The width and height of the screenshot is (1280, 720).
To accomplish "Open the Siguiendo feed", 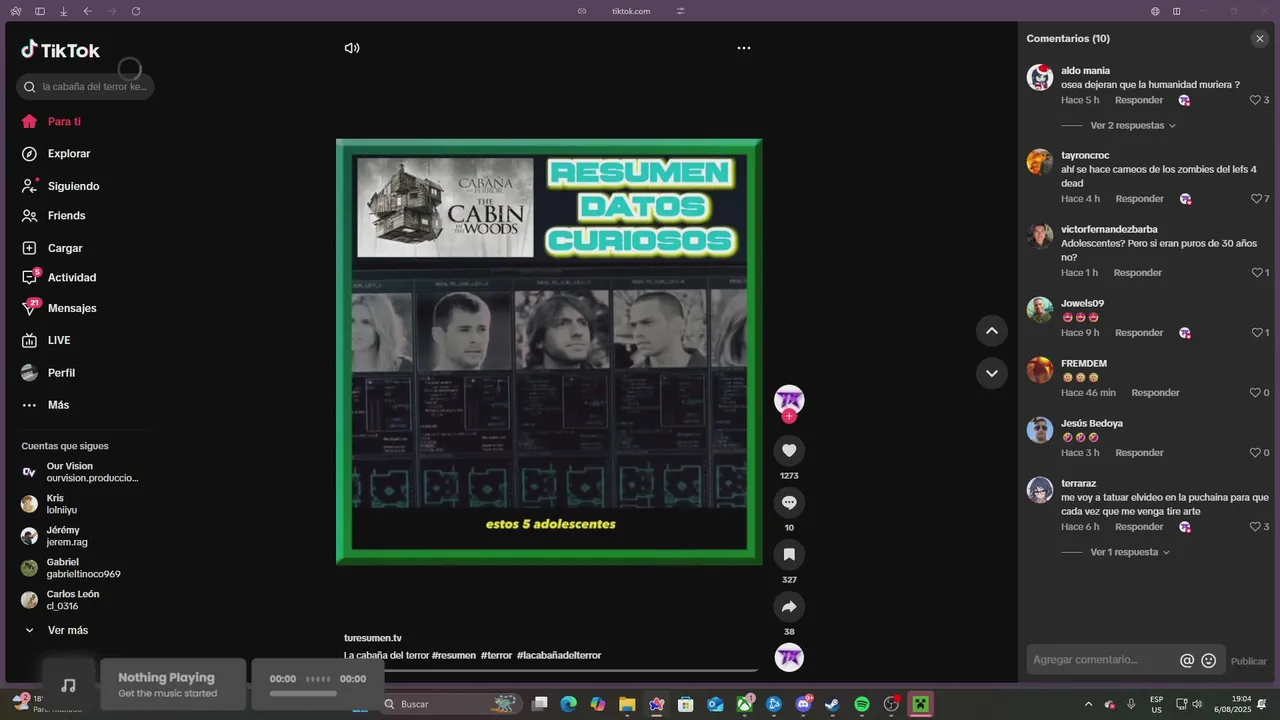I will pyautogui.click(x=73, y=186).
